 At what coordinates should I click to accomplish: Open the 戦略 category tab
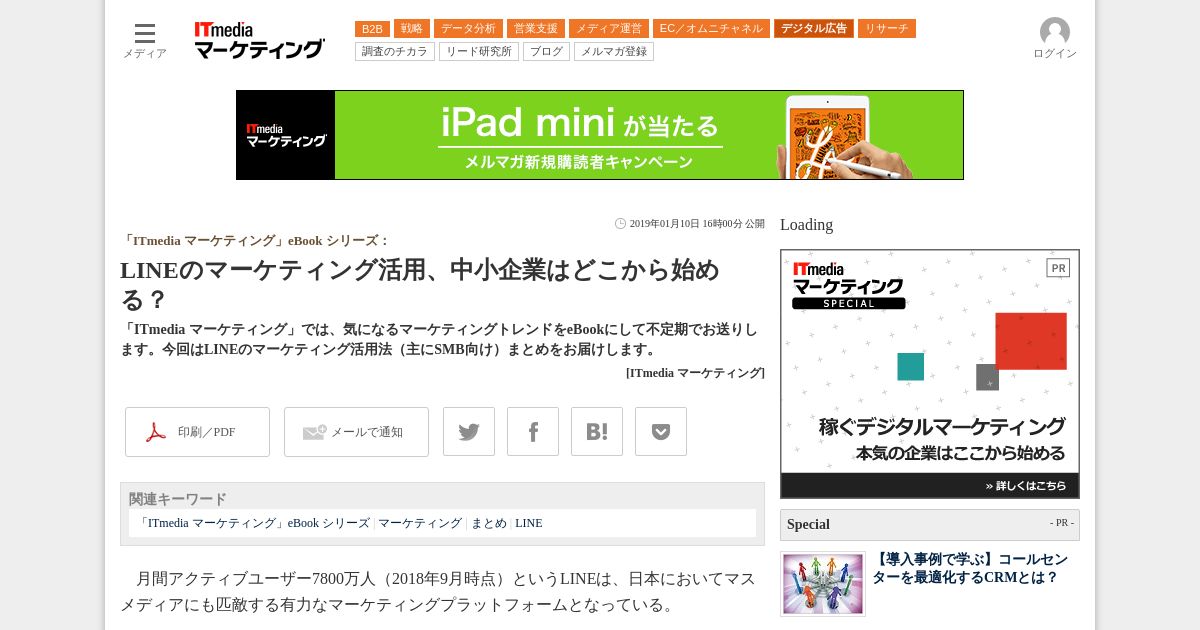pos(412,29)
